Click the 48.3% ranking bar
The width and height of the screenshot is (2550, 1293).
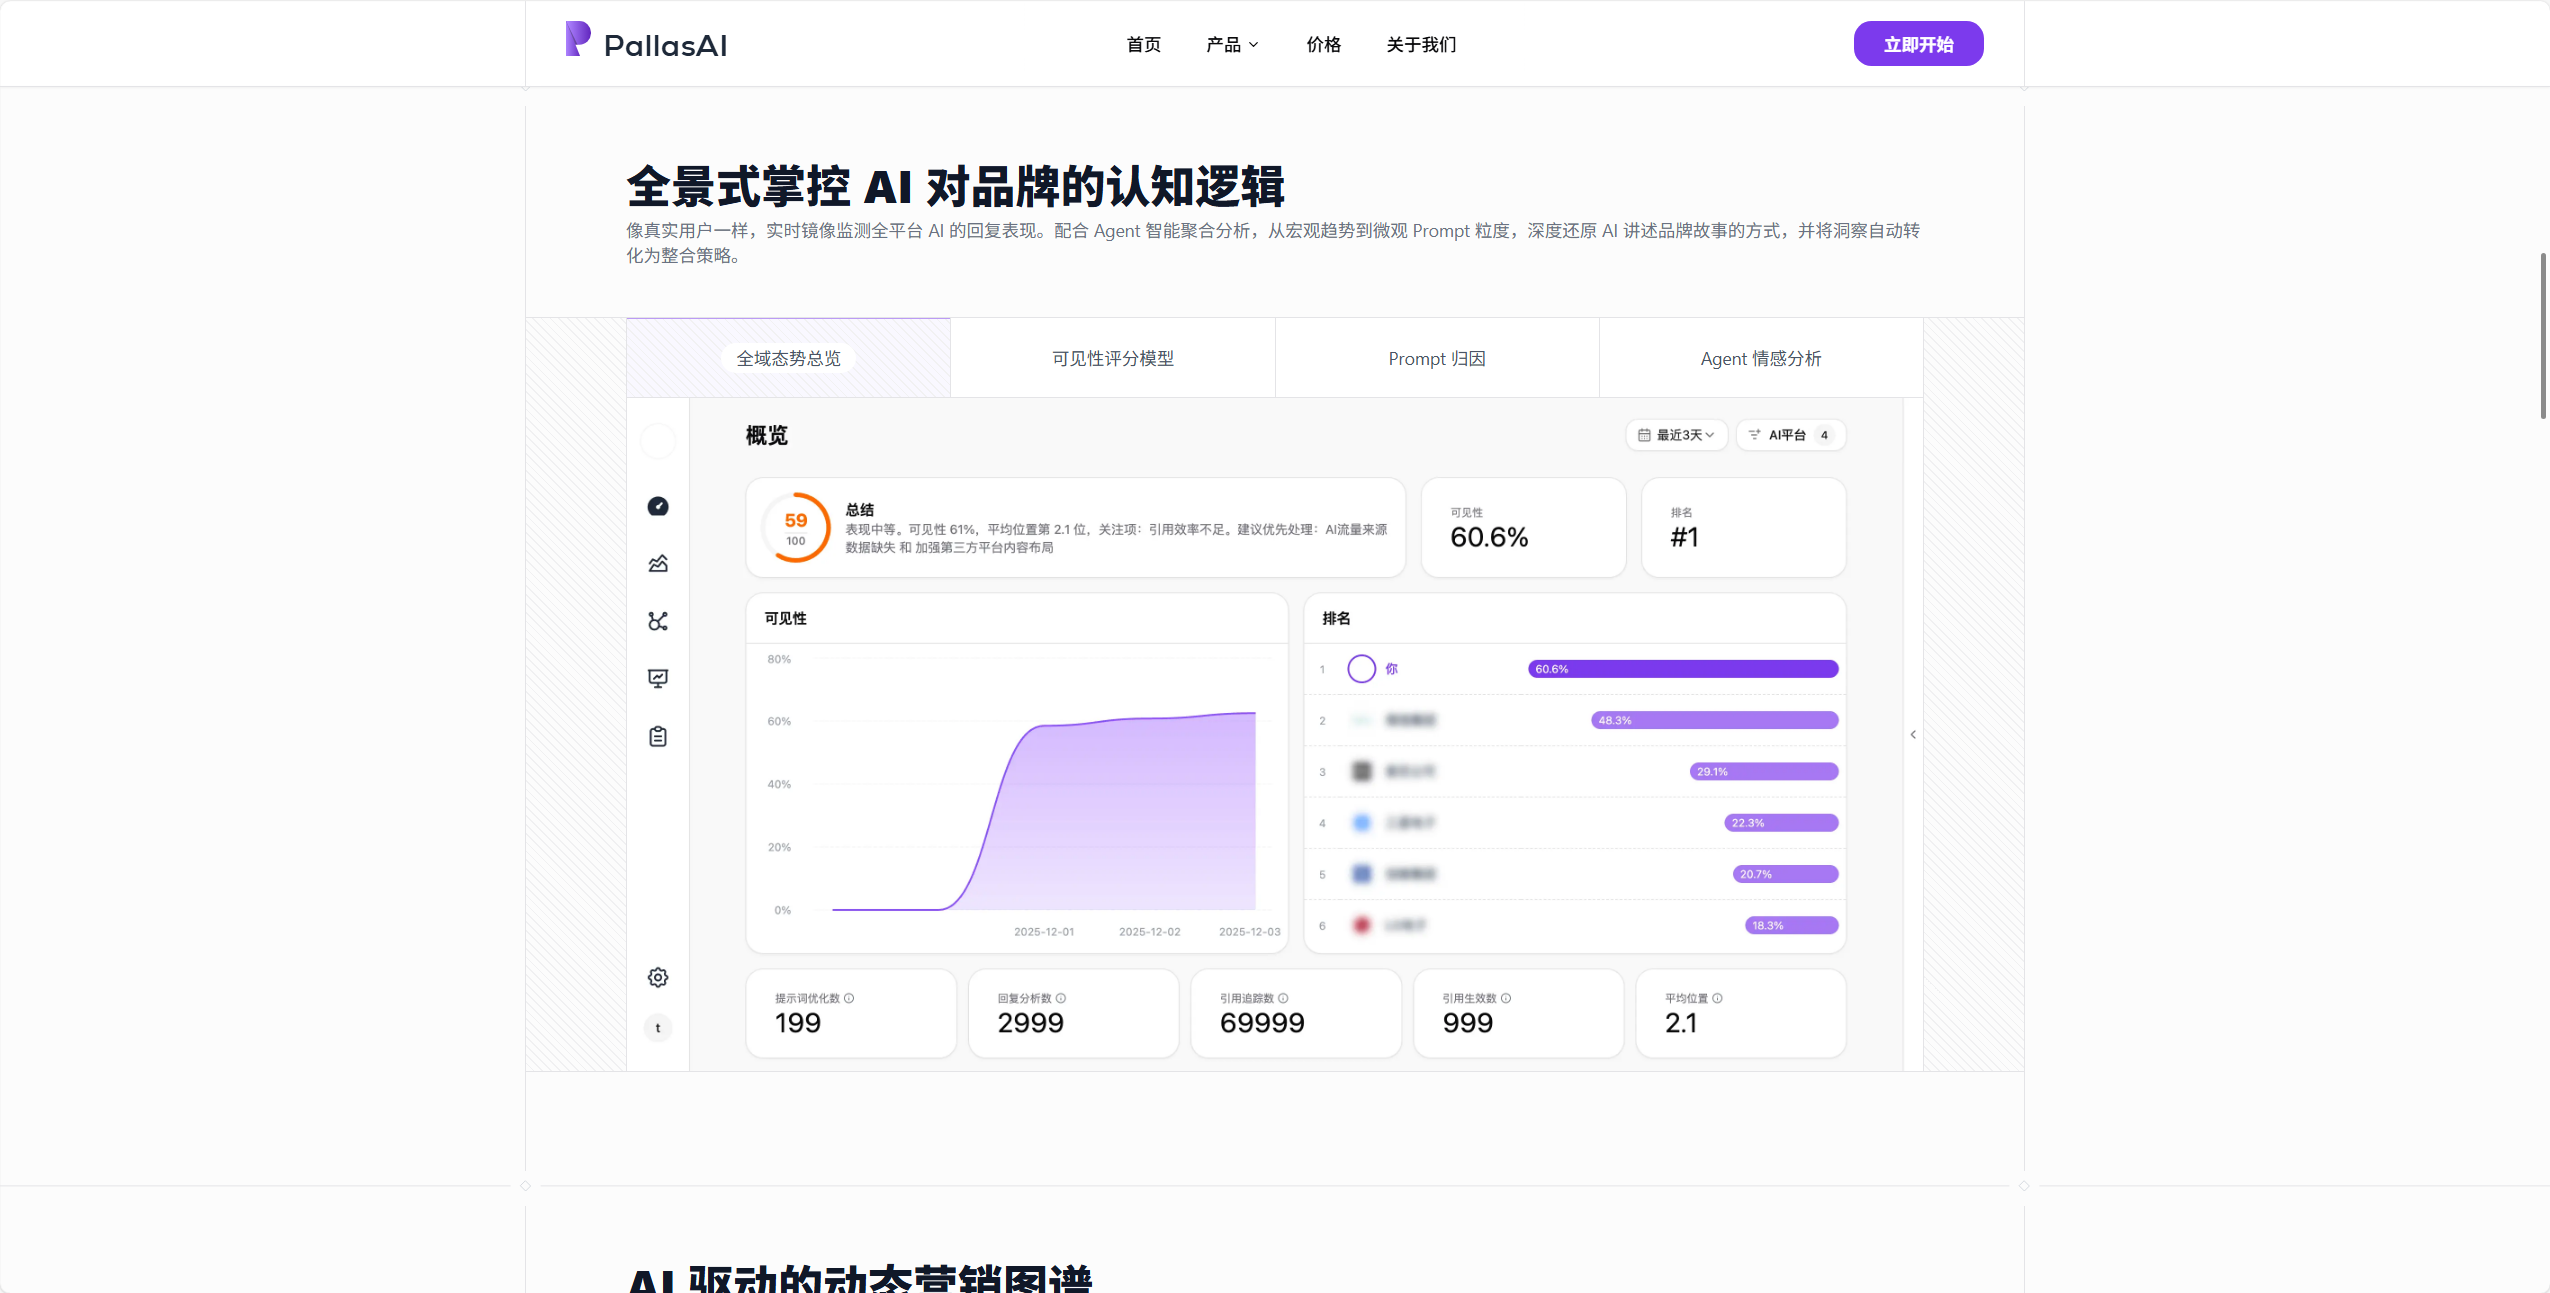[x=1715, y=720]
